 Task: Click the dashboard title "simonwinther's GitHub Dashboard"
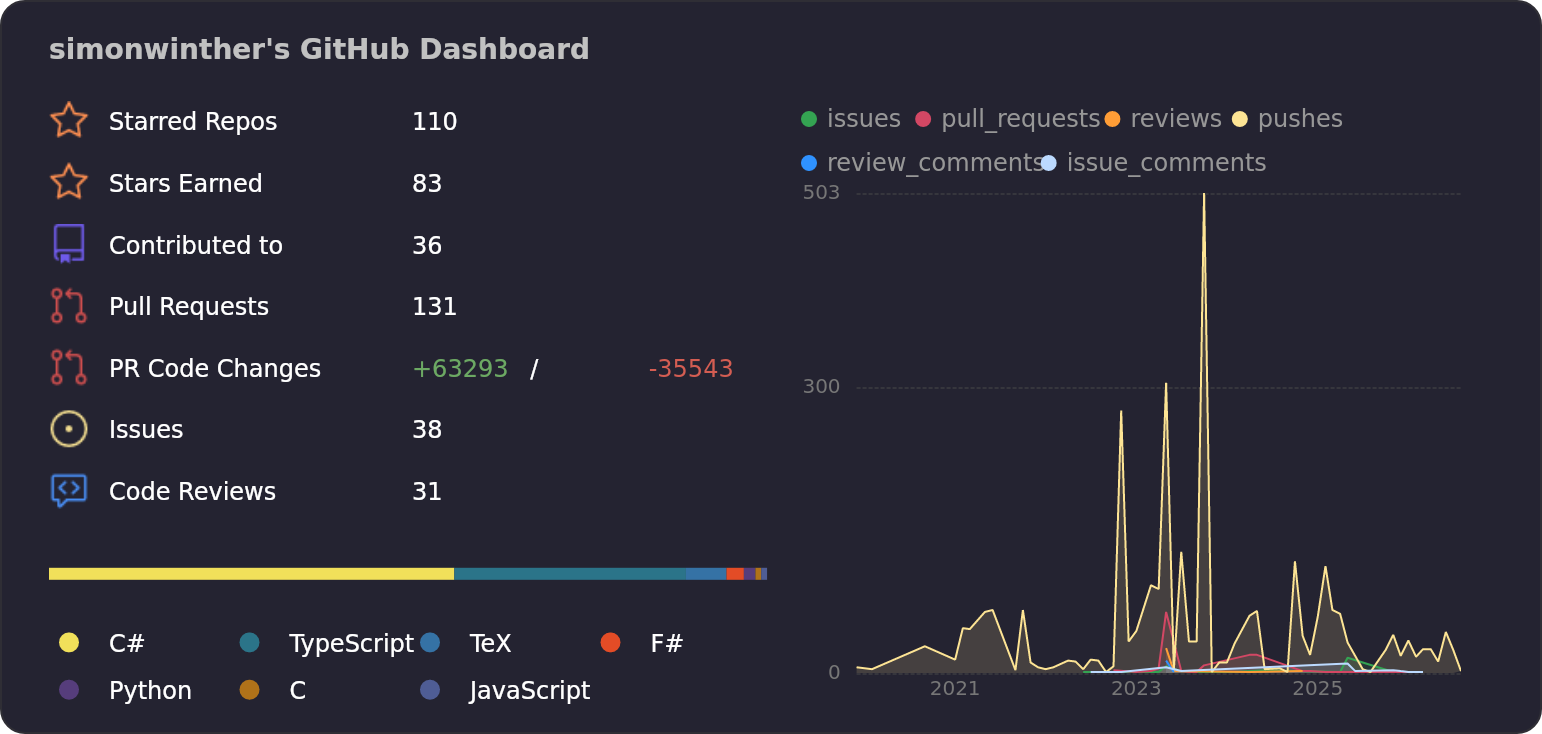pos(319,50)
